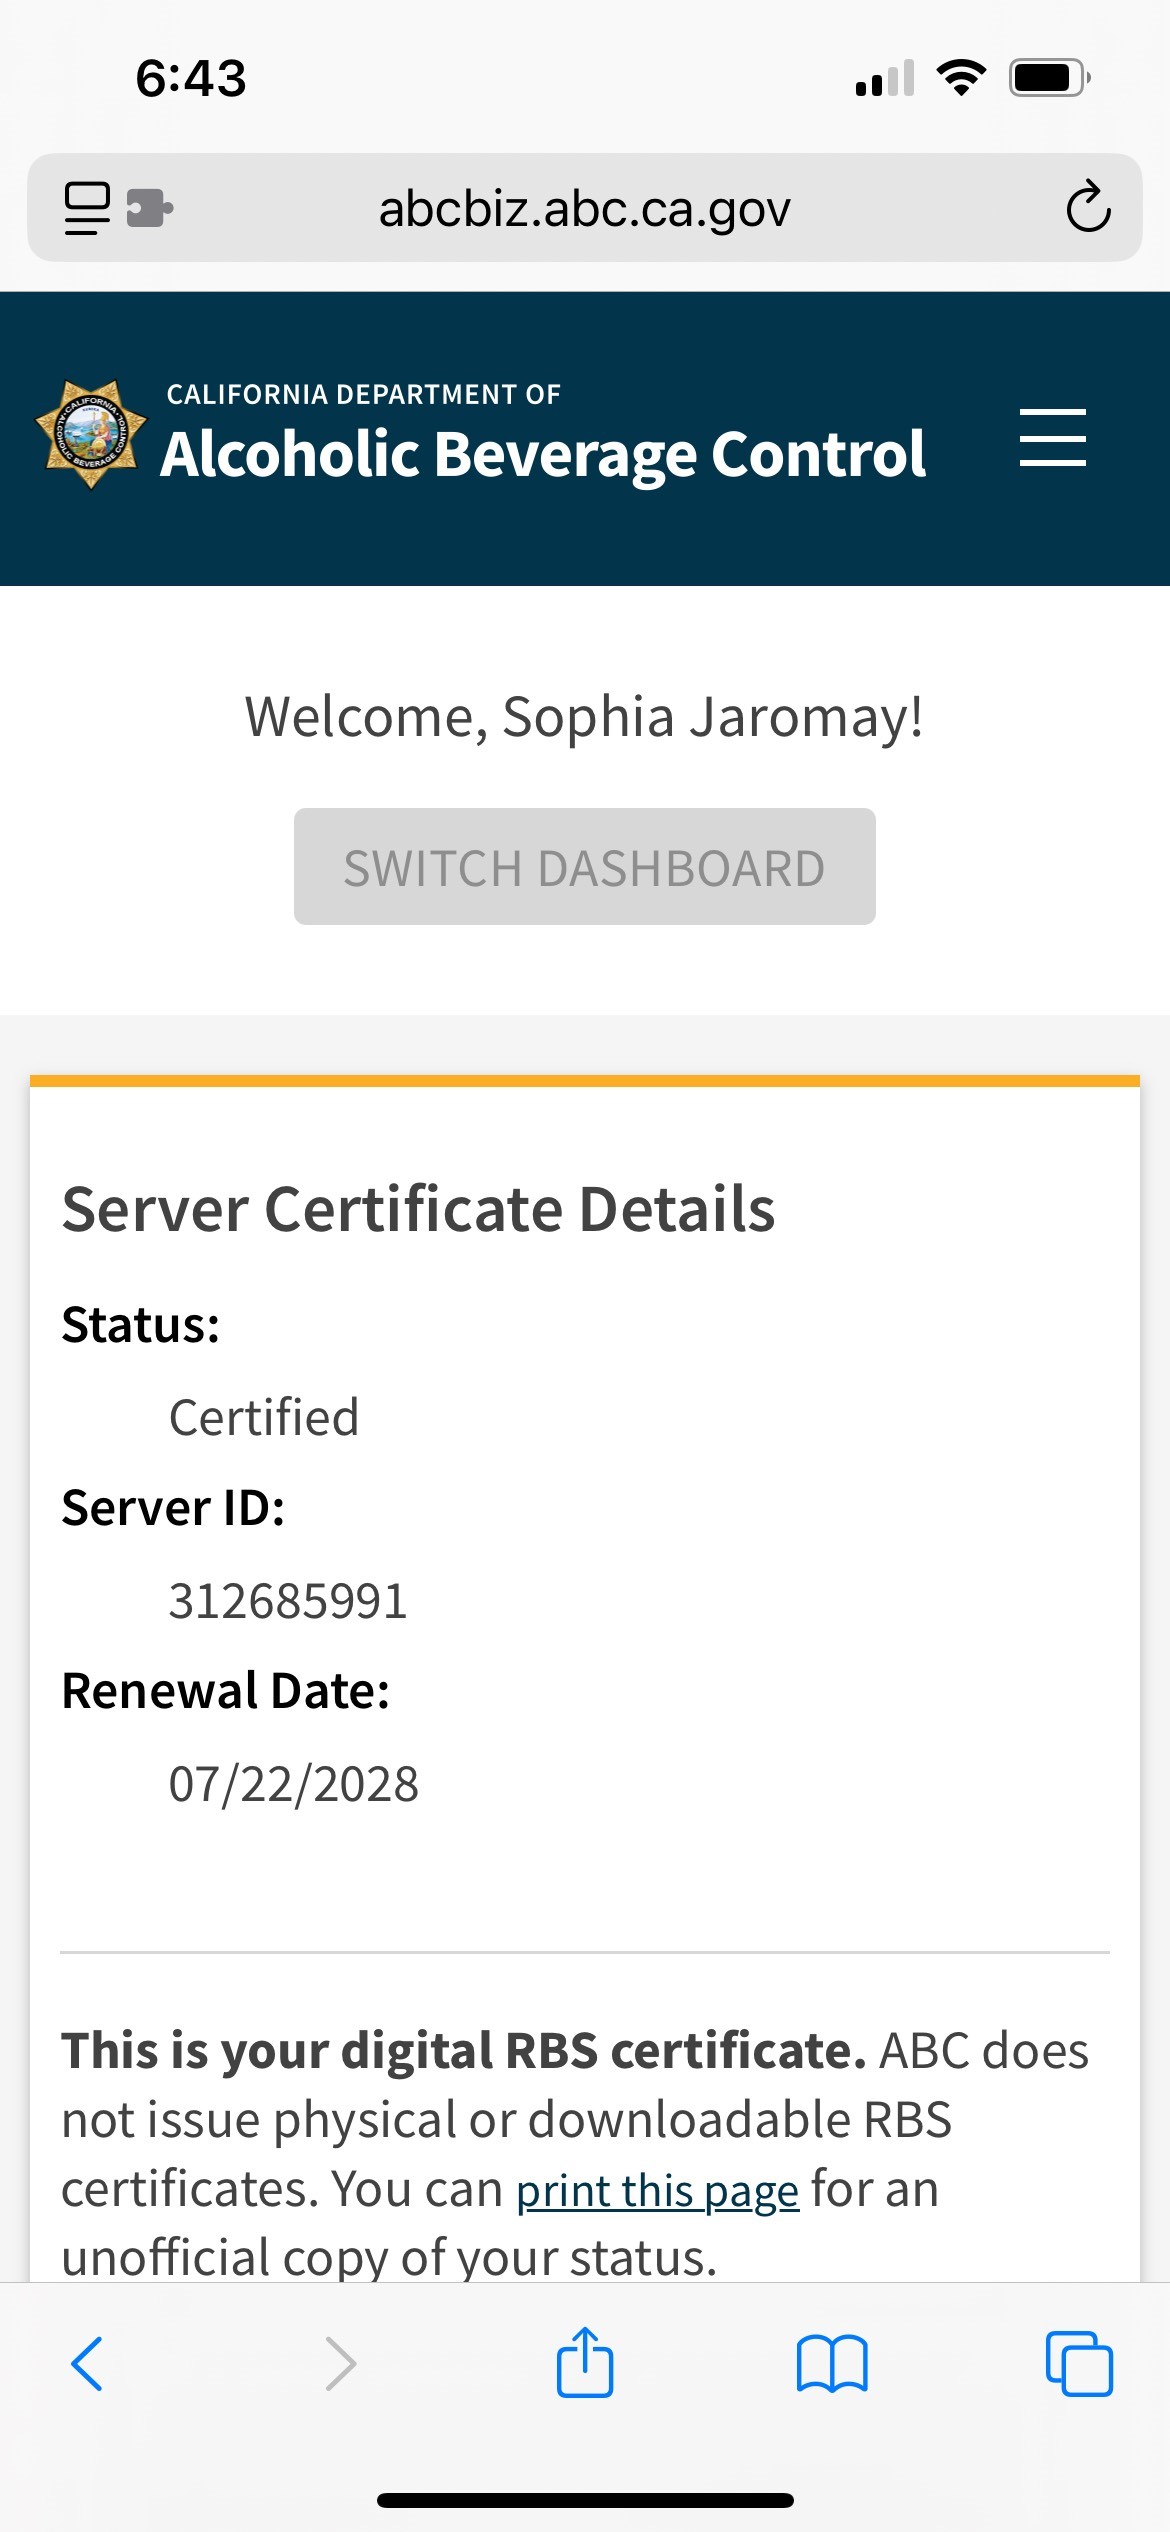Tap the Server ID number 312685991
The height and width of the screenshot is (2532, 1170).
pyautogui.click(x=288, y=1601)
